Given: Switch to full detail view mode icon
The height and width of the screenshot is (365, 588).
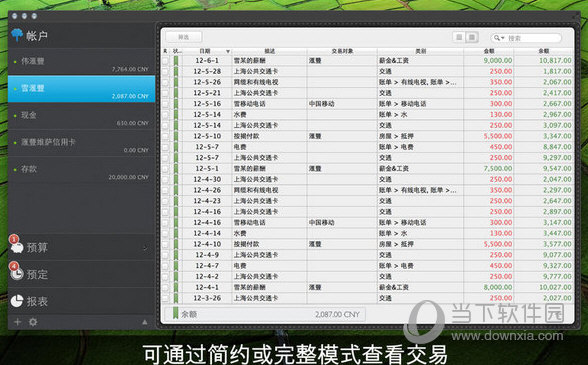Looking at the screenshot, I should (x=472, y=37).
